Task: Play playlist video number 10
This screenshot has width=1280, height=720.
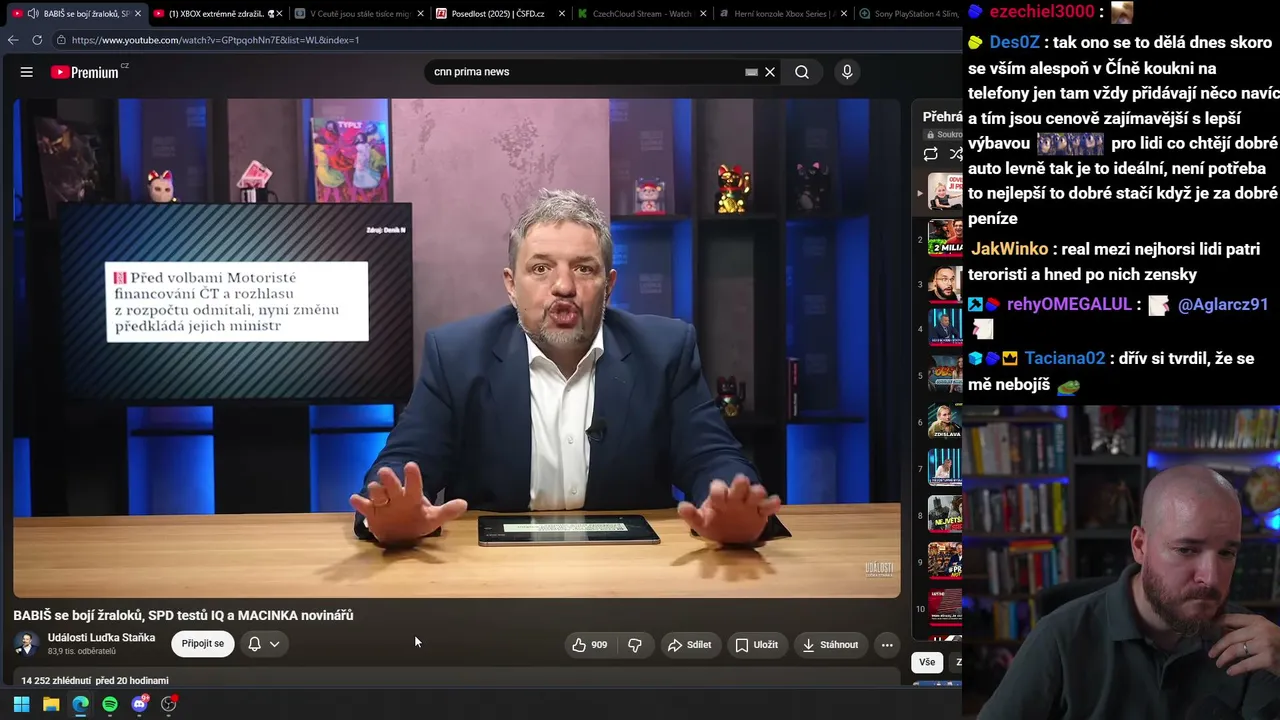Action: pos(944,607)
